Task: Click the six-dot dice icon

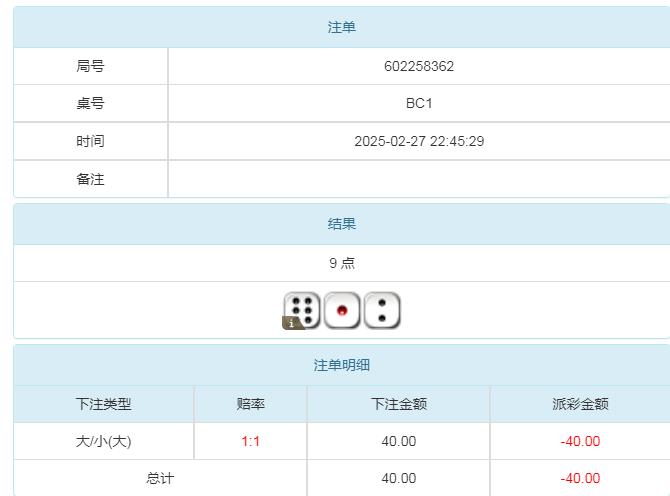Action: (304, 310)
